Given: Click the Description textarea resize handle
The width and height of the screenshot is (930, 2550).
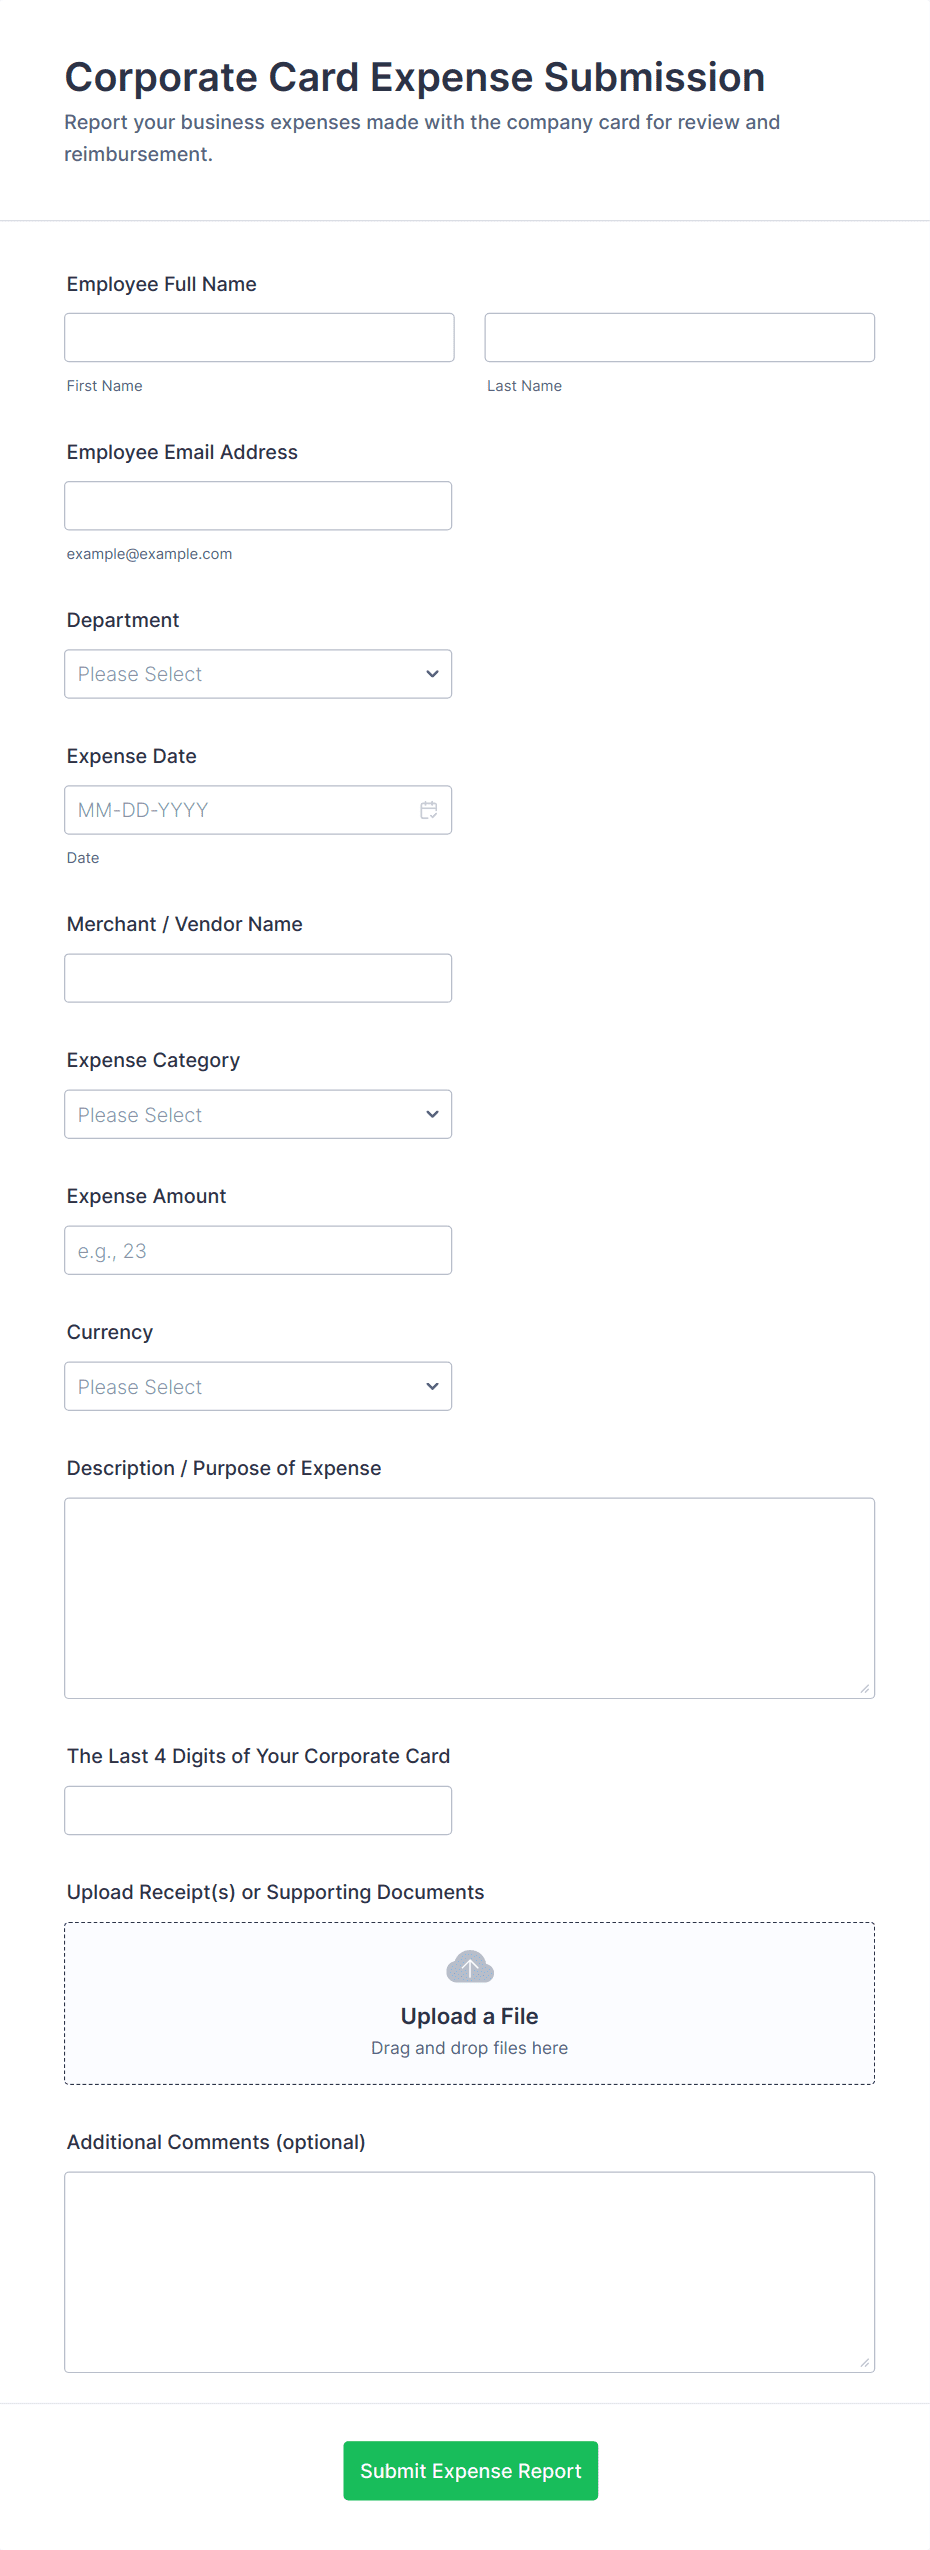Looking at the screenshot, I should [864, 1688].
